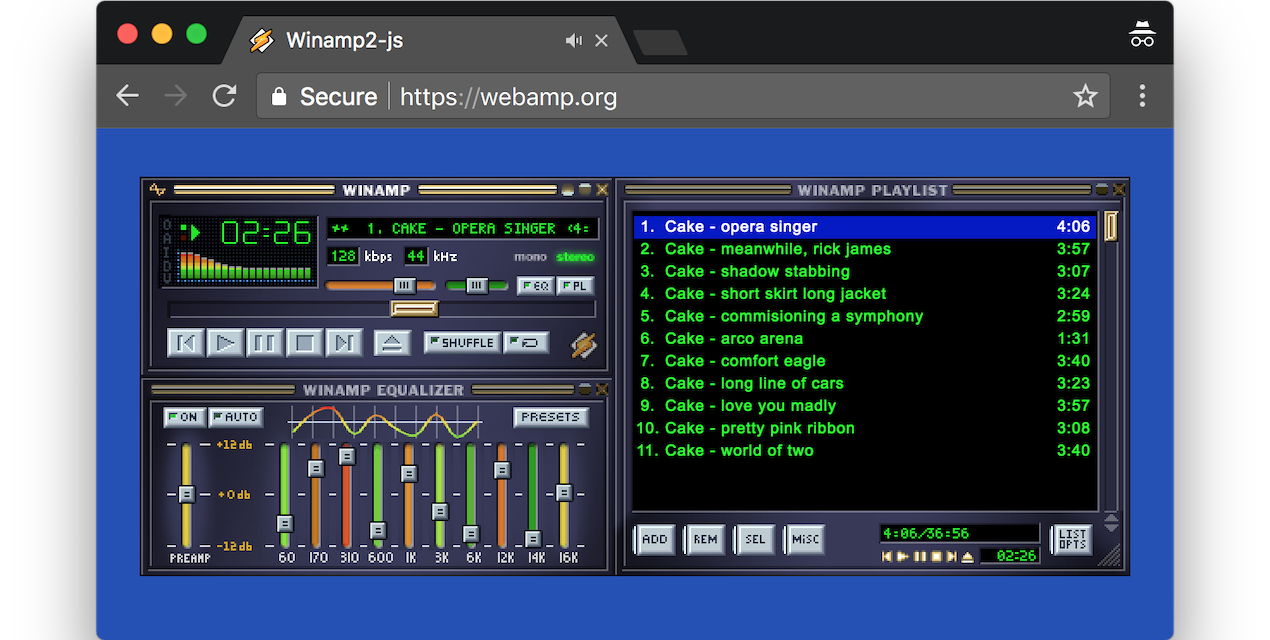Viewport: 1270px width, 640px height.
Task: Click the Winamp lightning bolt logo
Action: coord(584,344)
